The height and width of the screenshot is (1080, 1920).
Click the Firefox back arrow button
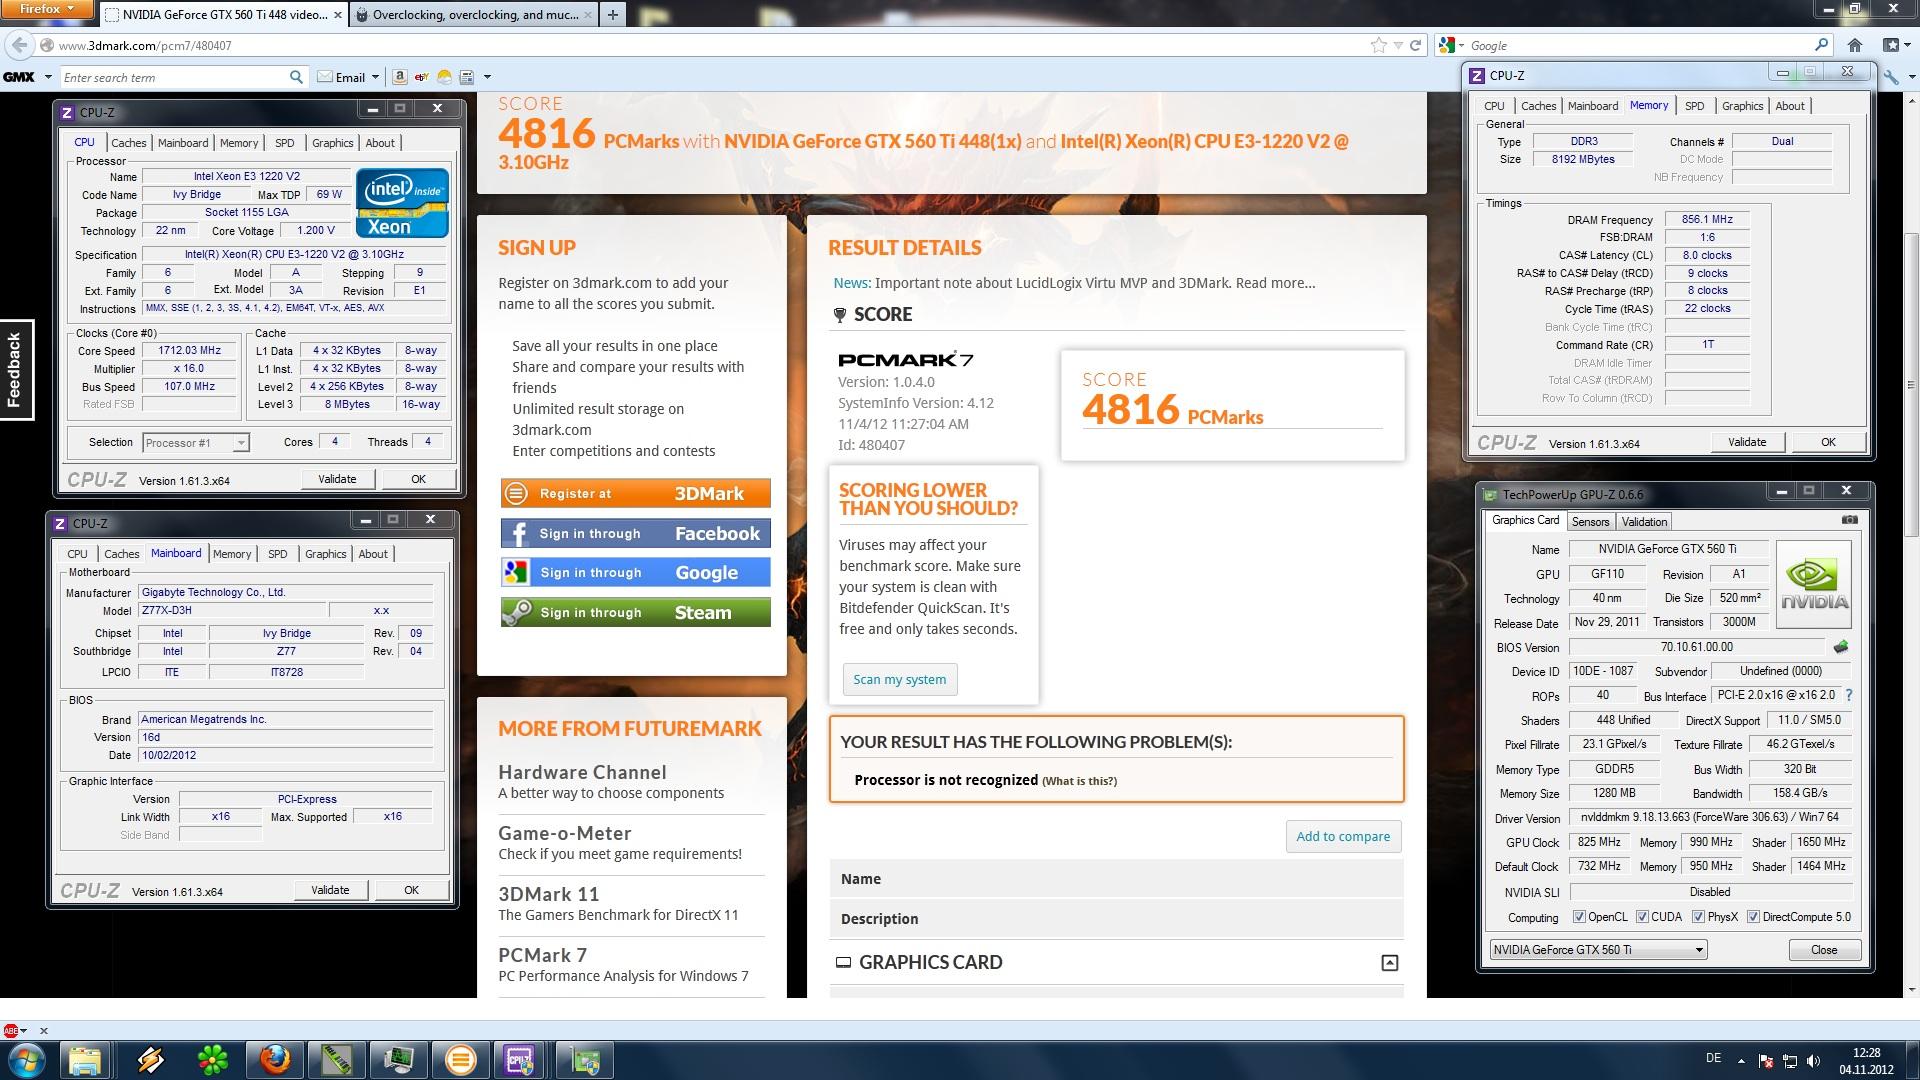tap(20, 45)
